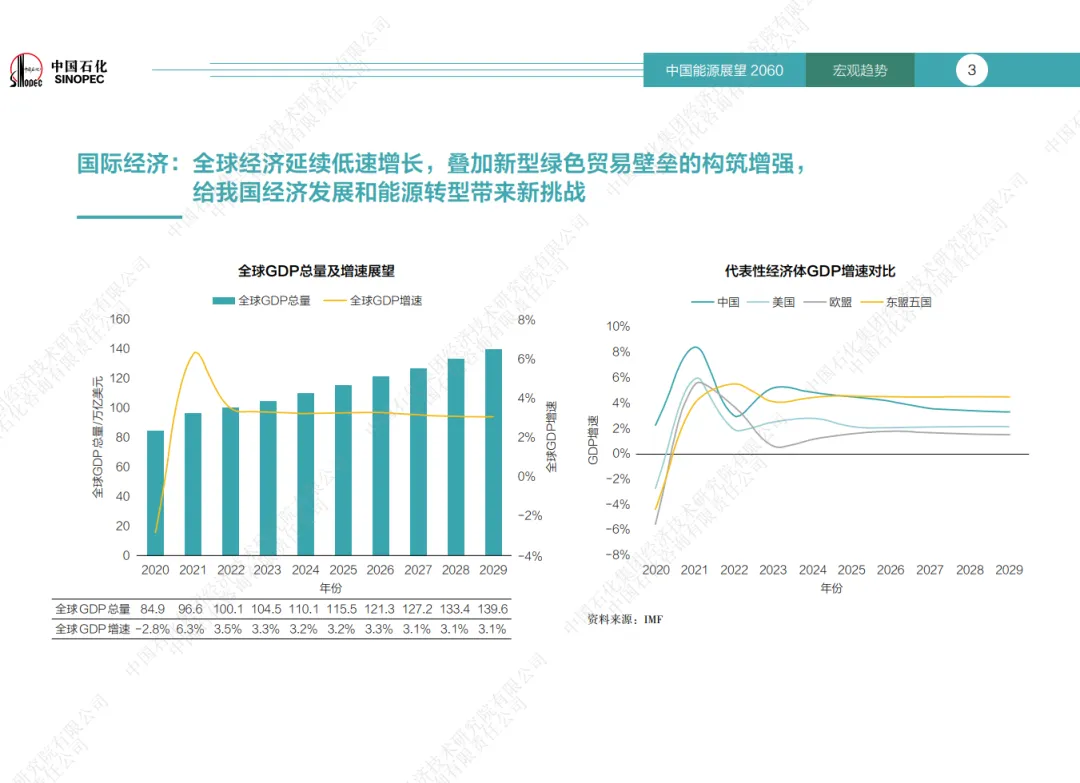
Task: Click table value 84.9
Action: pos(152,609)
